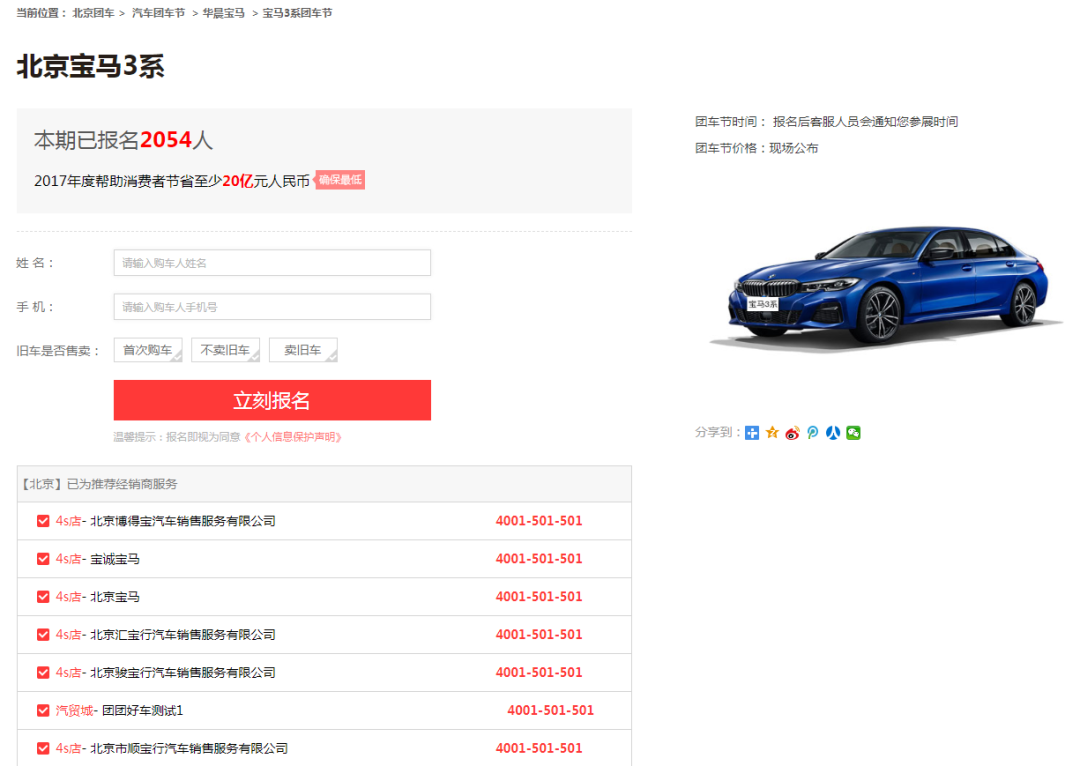Click the 北京宝马3系 page heading
This screenshot has width=1080, height=766.
(x=90, y=67)
